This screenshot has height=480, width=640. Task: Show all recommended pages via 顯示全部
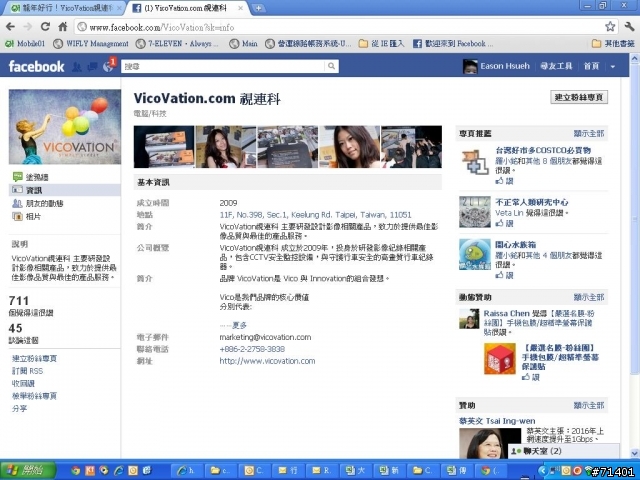click(588, 133)
